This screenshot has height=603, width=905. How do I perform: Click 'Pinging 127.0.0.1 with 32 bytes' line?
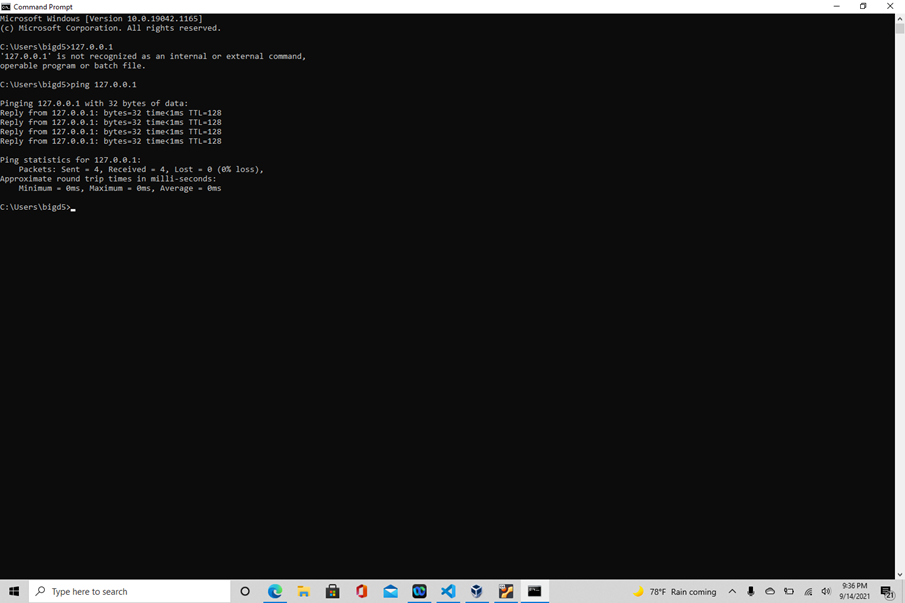[x=94, y=104]
